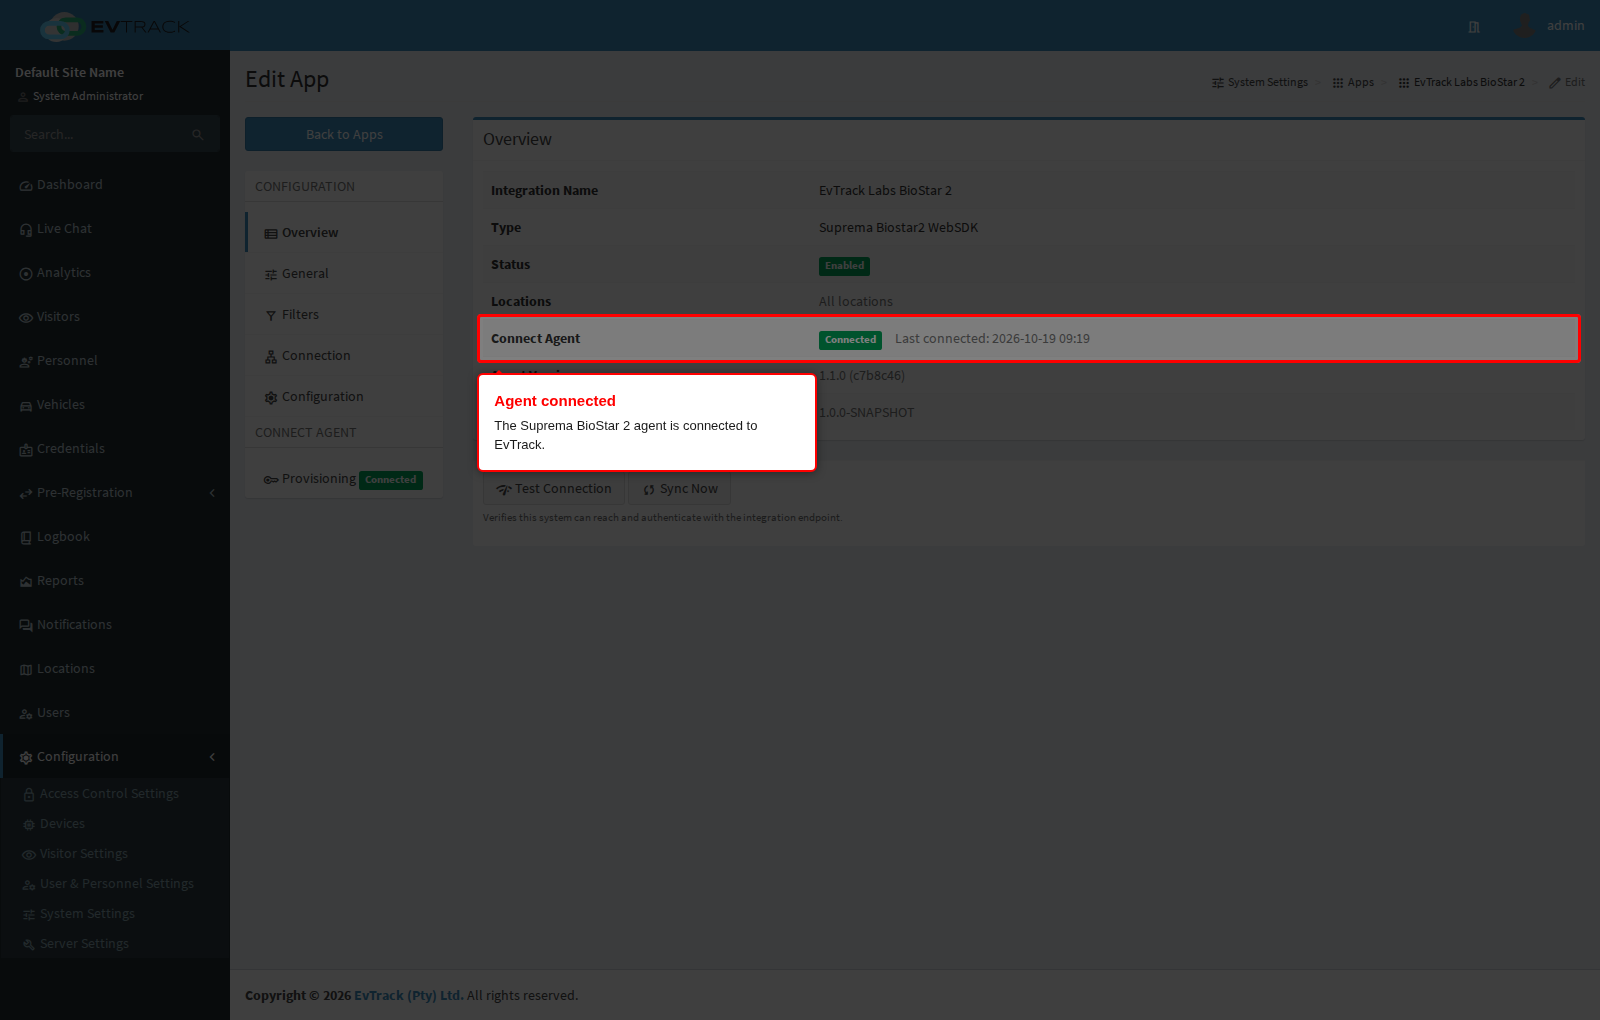Click the search magnifier icon in sidebar

click(x=198, y=134)
